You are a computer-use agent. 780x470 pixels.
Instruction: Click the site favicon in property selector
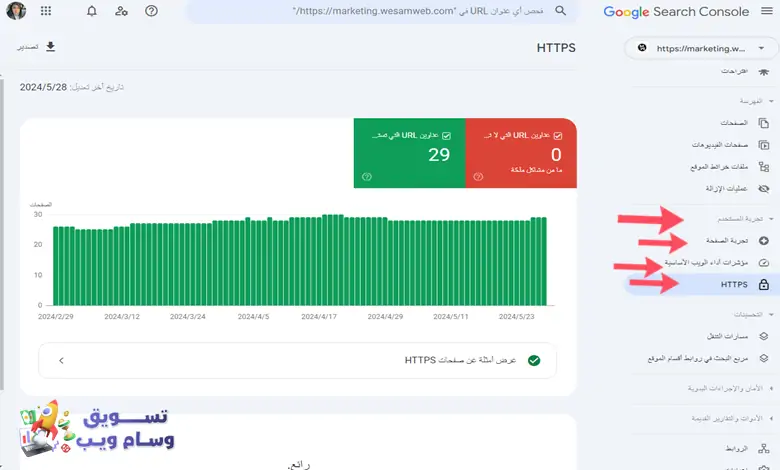[x=642, y=48]
